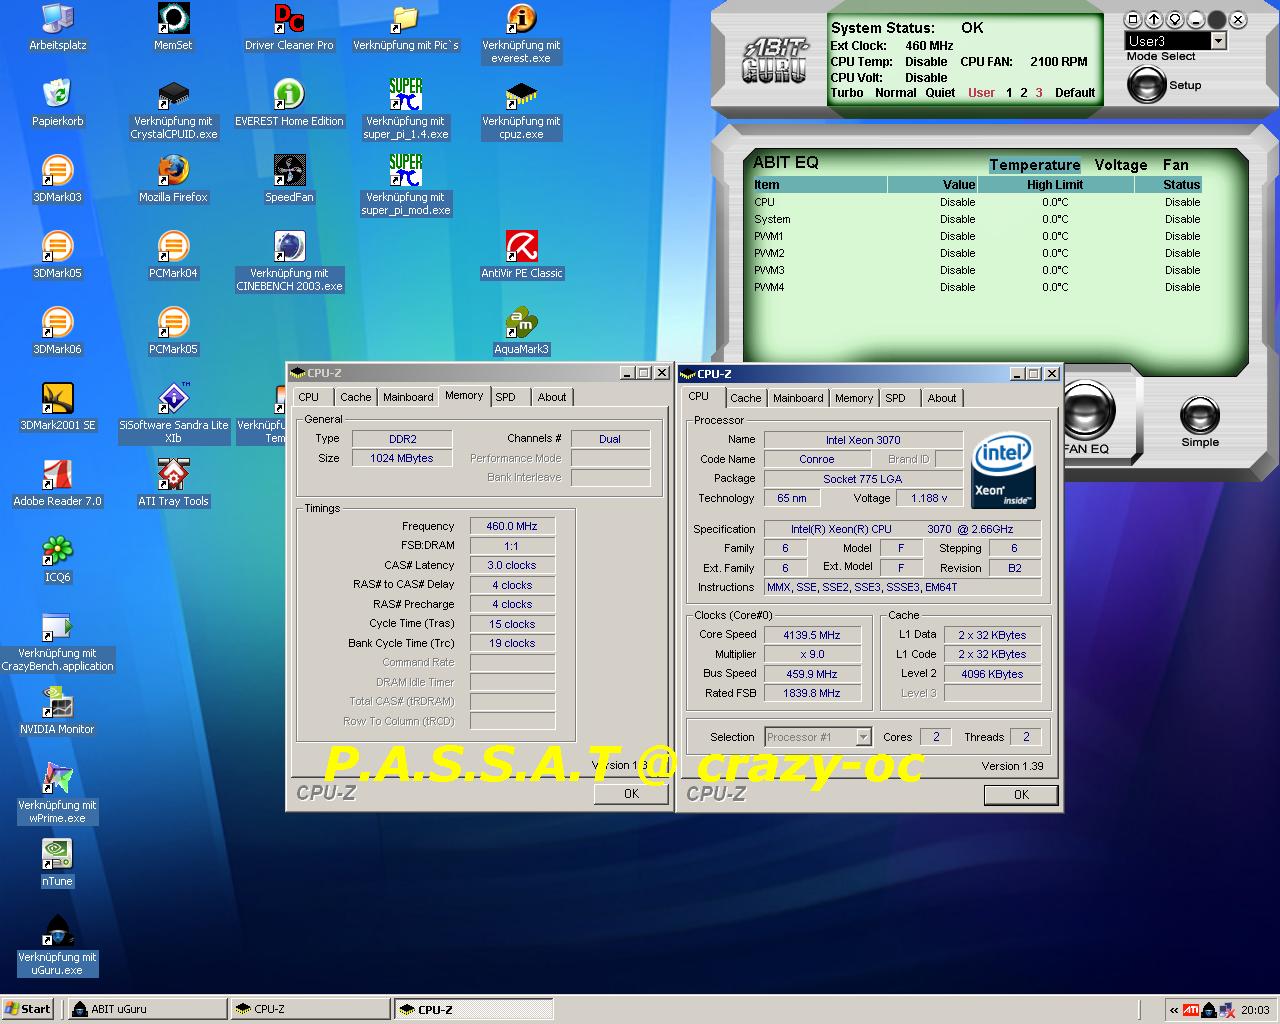The image size is (1280, 1024).
Task: Click the memory Frequency 460.0 MHz field
Action: click(x=512, y=526)
